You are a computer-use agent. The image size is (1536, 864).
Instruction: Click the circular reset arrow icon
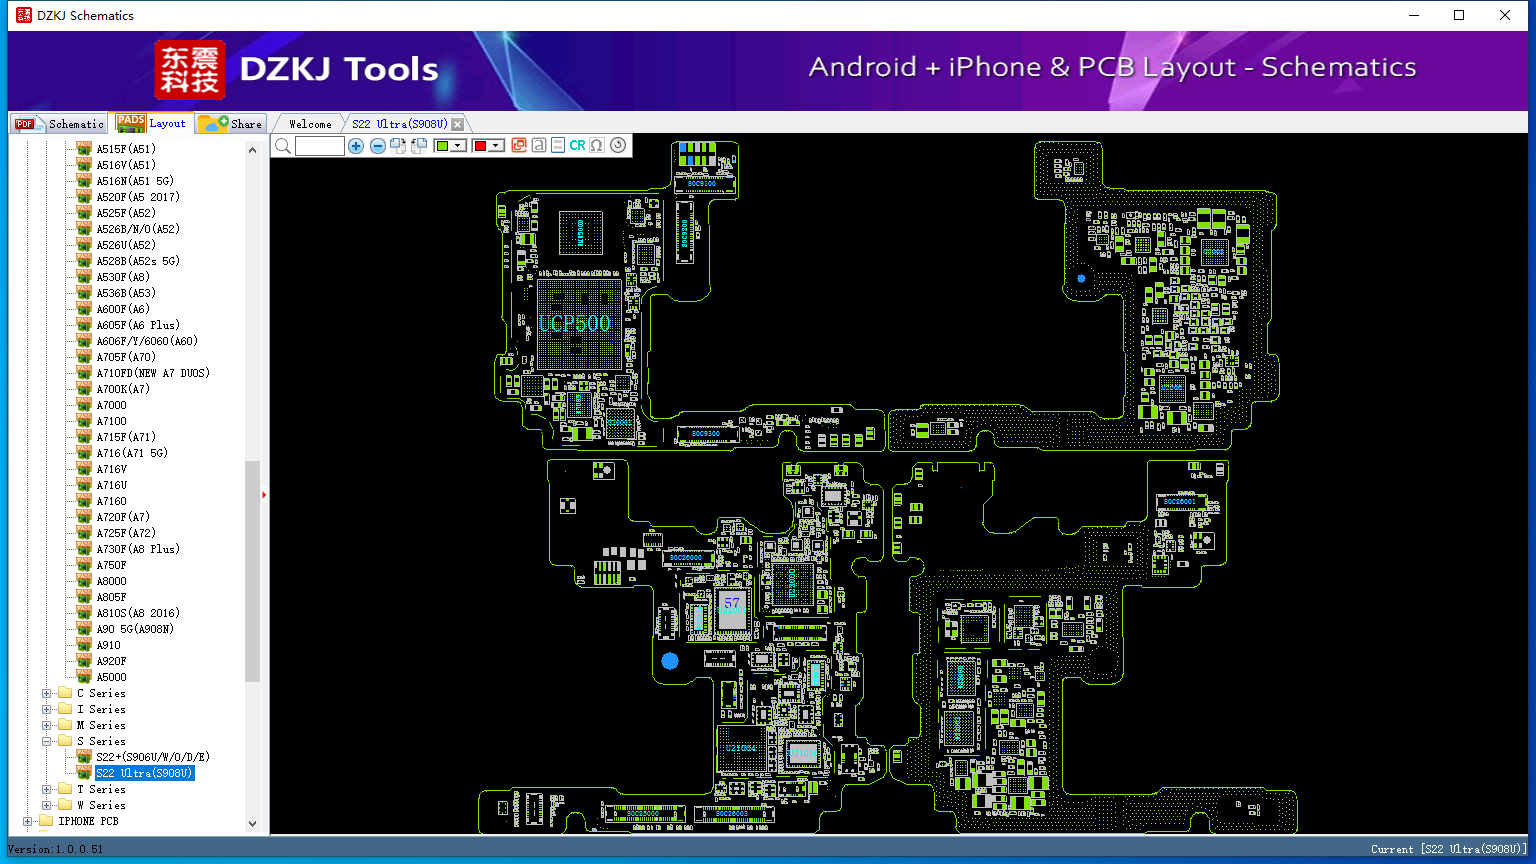tap(618, 145)
